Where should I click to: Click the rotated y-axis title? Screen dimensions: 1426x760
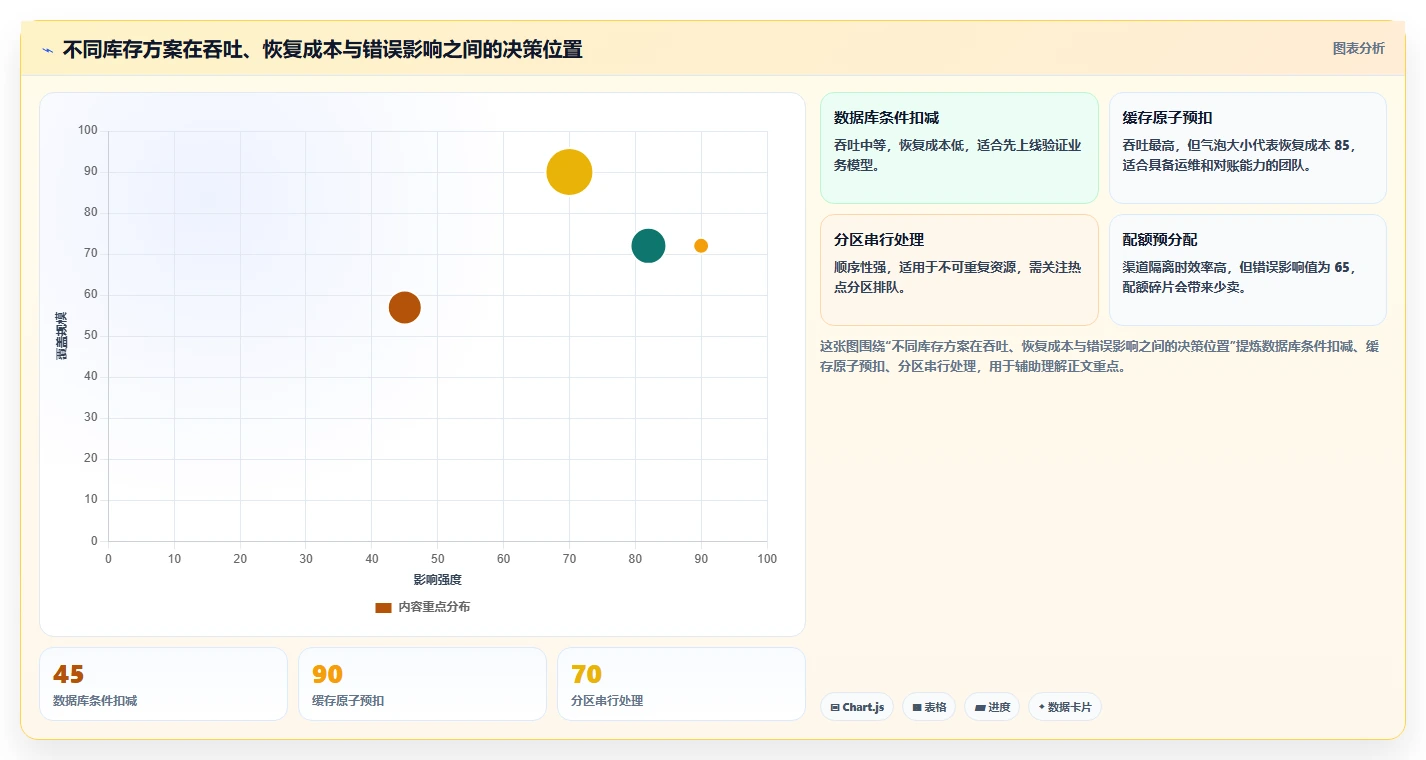point(62,336)
